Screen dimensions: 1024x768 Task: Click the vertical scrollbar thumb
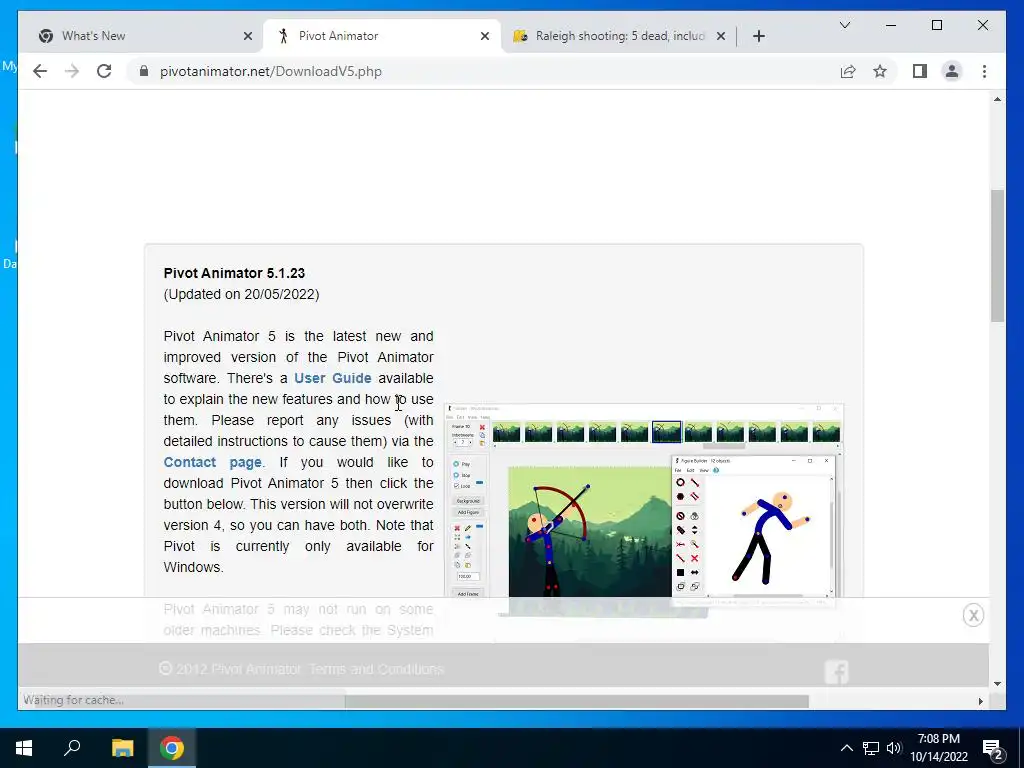[997, 256]
